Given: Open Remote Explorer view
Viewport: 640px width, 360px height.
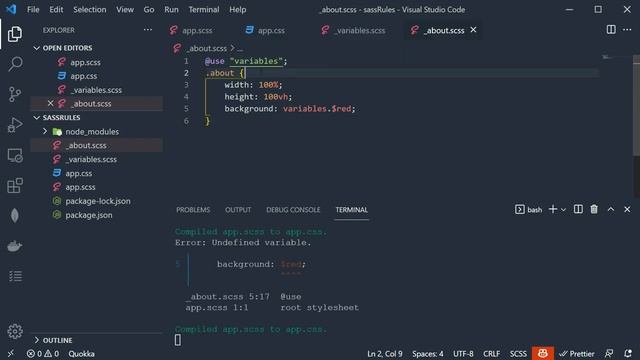Looking at the screenshot, I should click(x=15, y=155).
